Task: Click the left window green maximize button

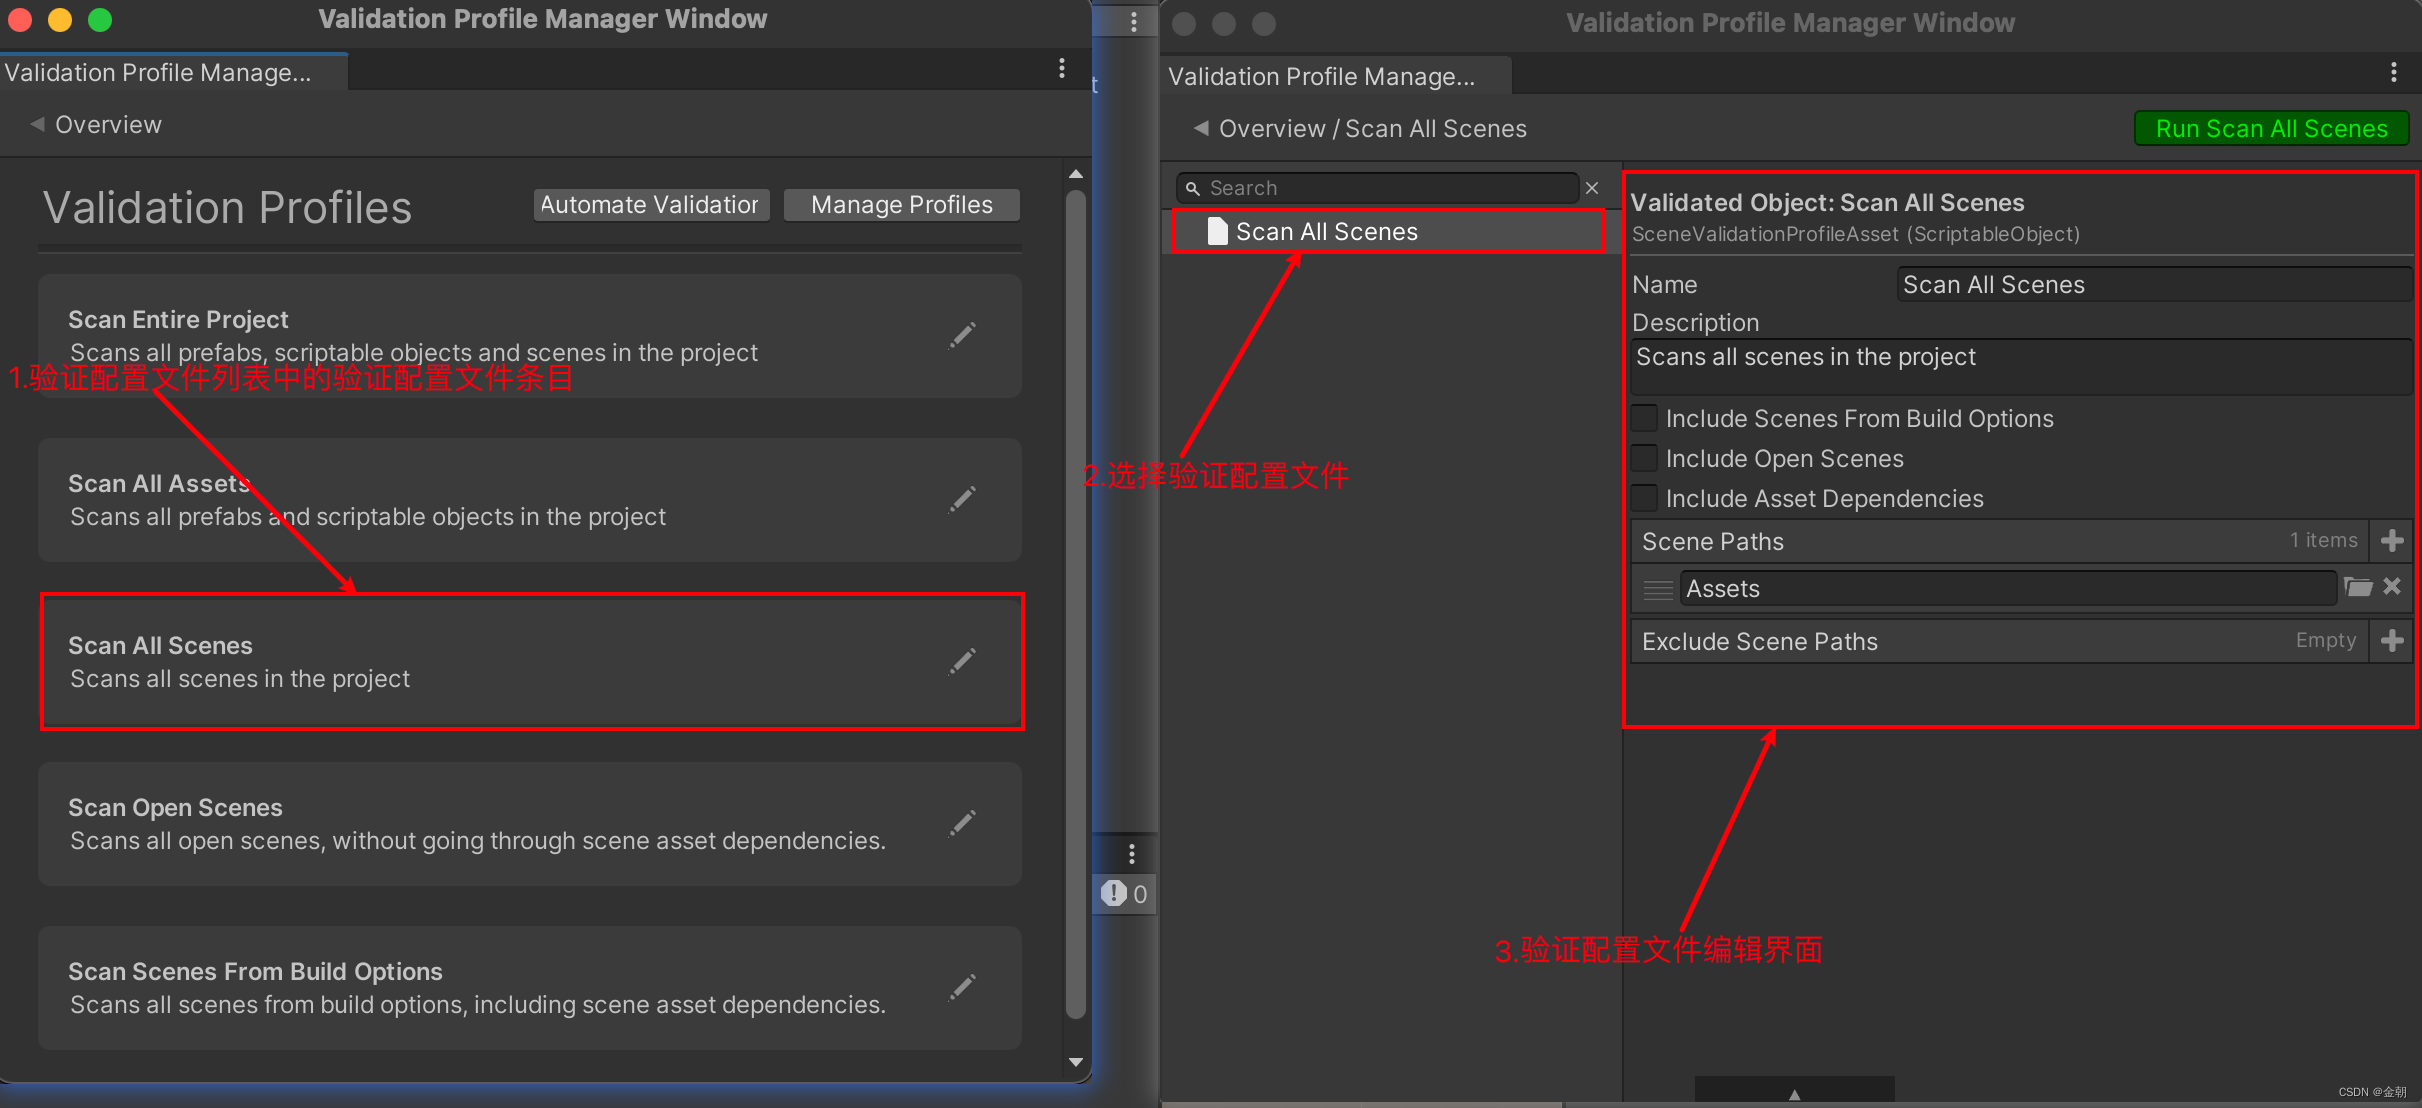Action: pos(100,20)
